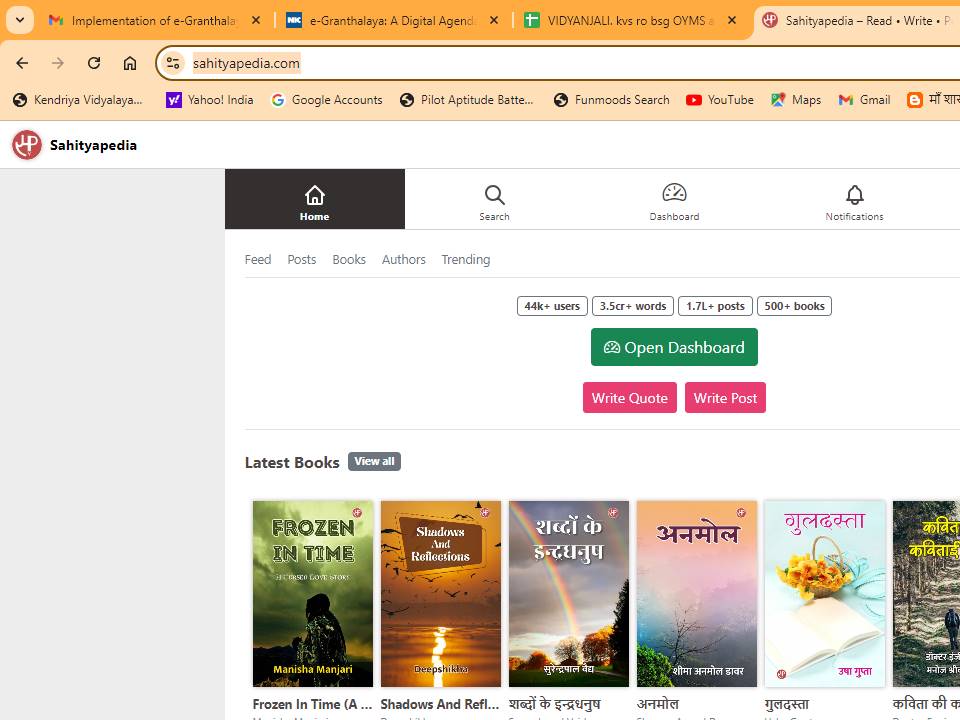This screenshot has height=720, width=960.
Task: Open the YouTube bookmark
Action: [x=720, y=100]
